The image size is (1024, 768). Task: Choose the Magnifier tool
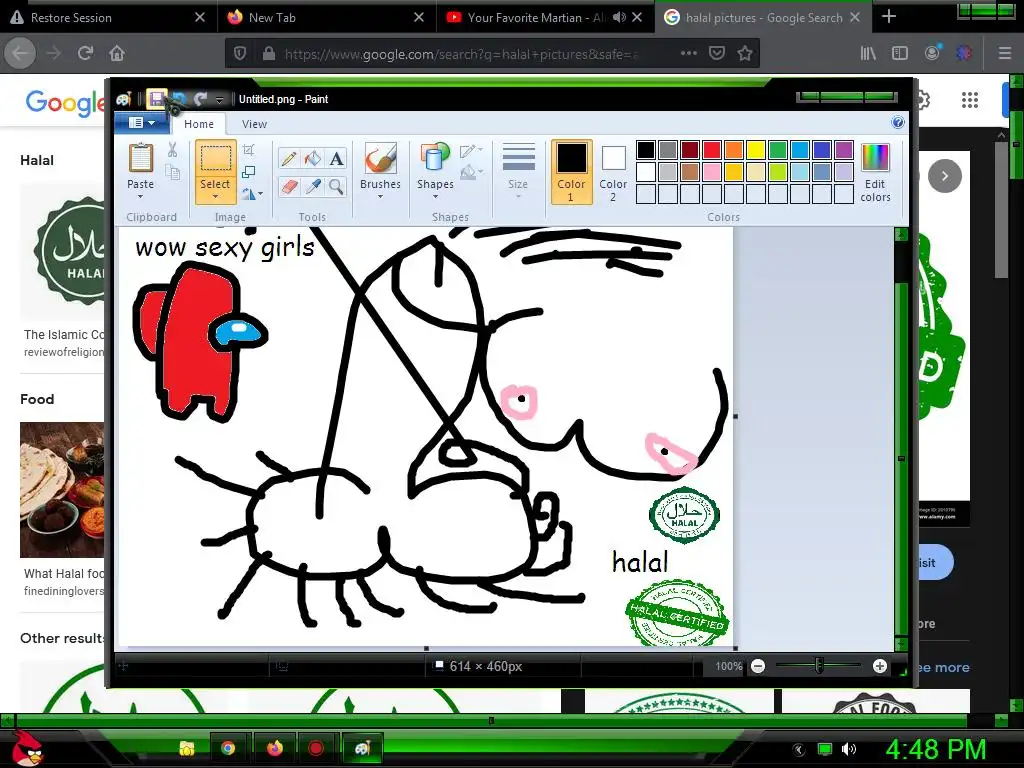click(336, 187)
